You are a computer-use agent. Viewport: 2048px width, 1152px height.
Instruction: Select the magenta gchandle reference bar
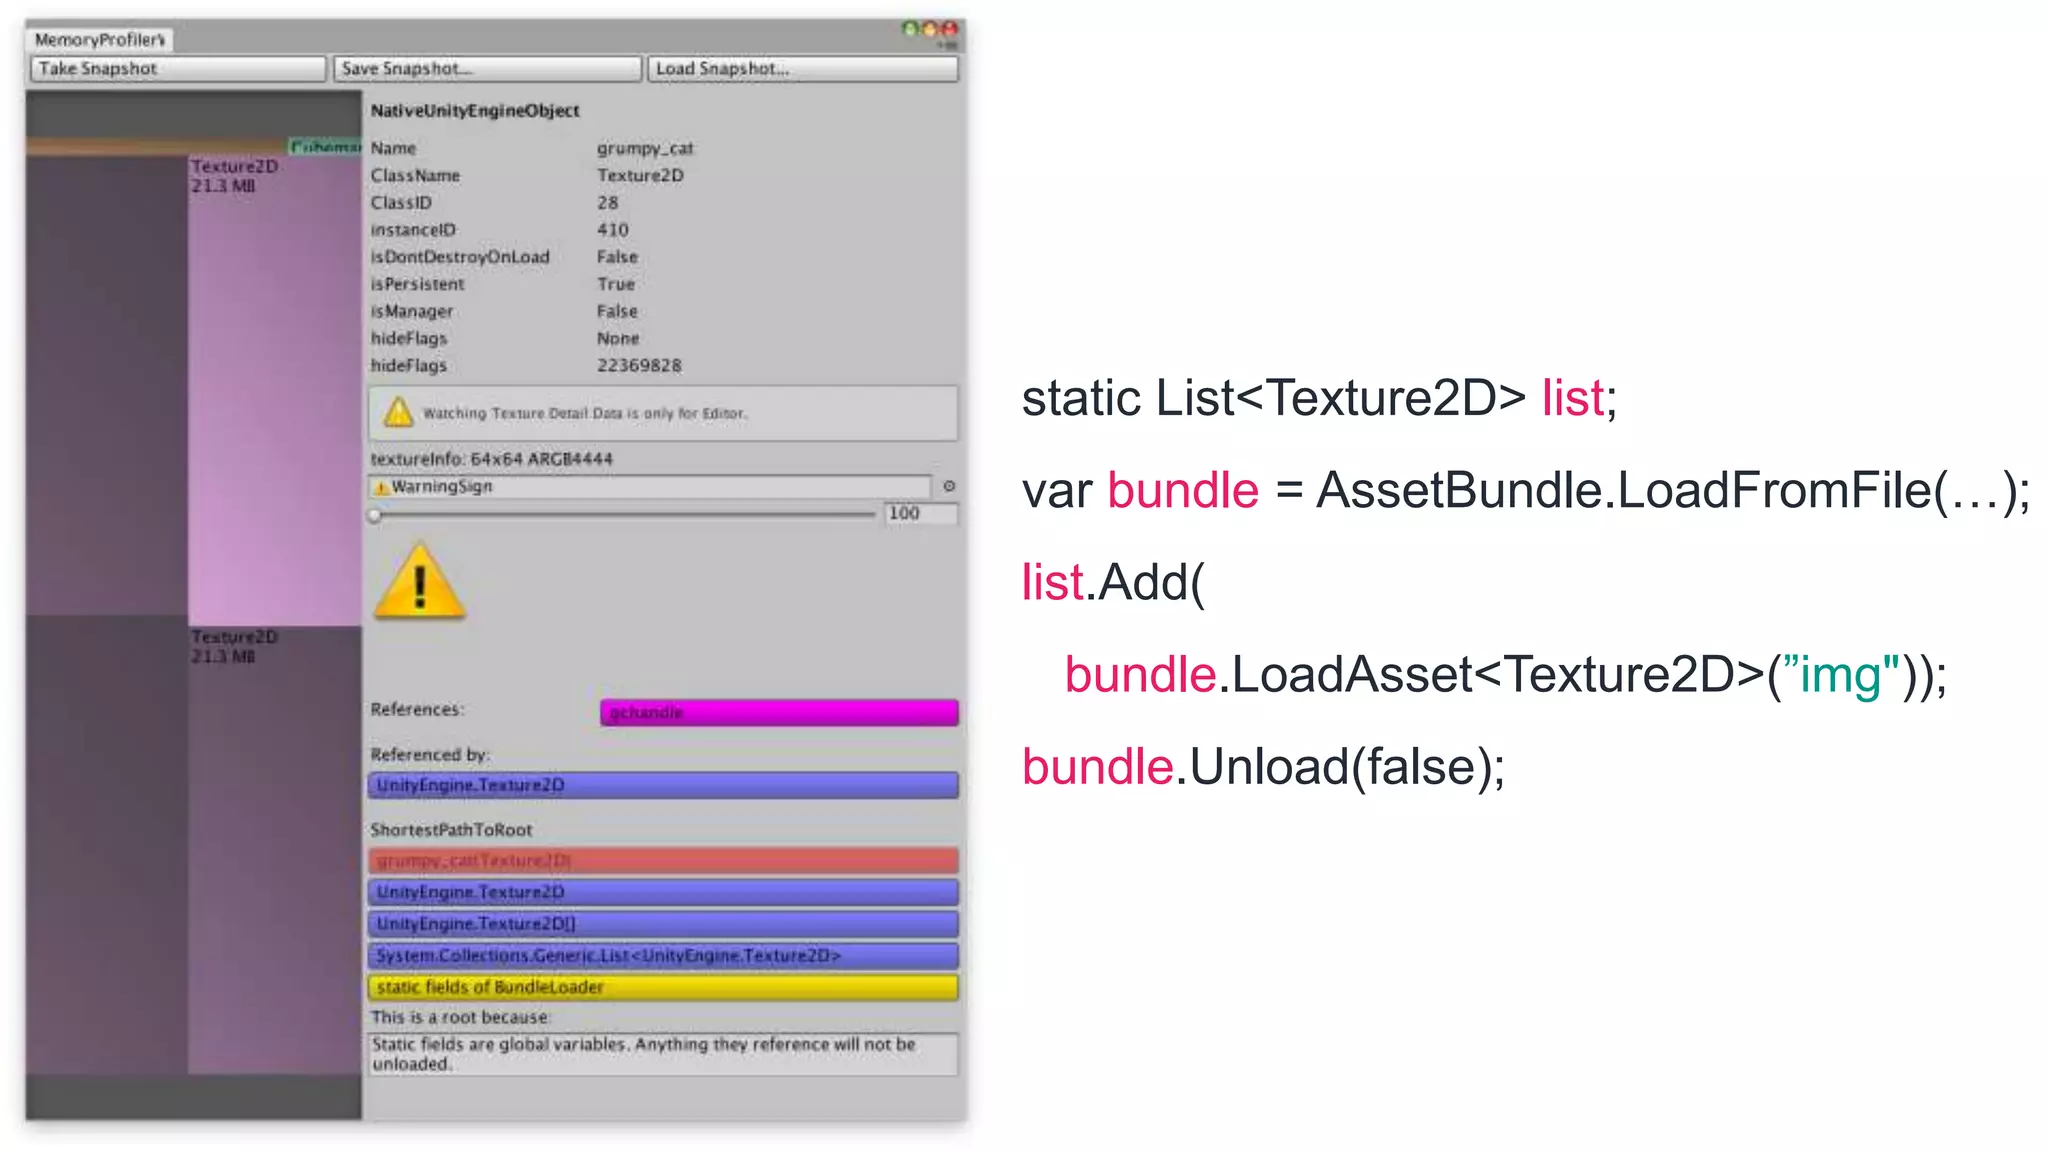(x=779, y=712)
